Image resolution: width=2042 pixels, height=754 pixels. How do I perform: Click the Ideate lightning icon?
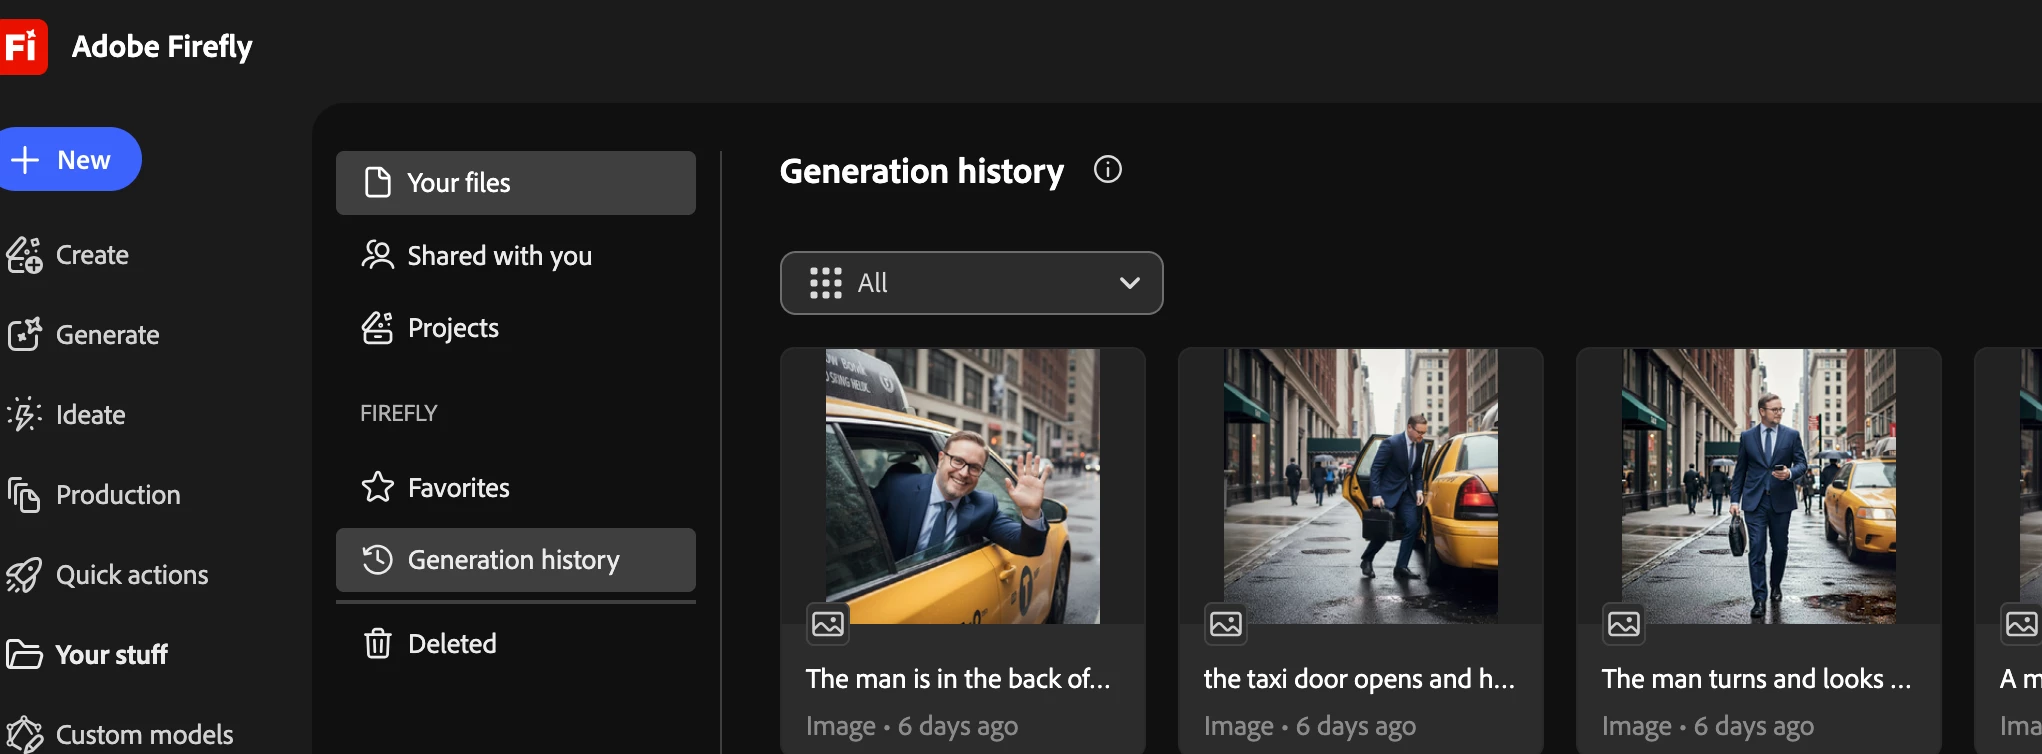coord(24,414)
